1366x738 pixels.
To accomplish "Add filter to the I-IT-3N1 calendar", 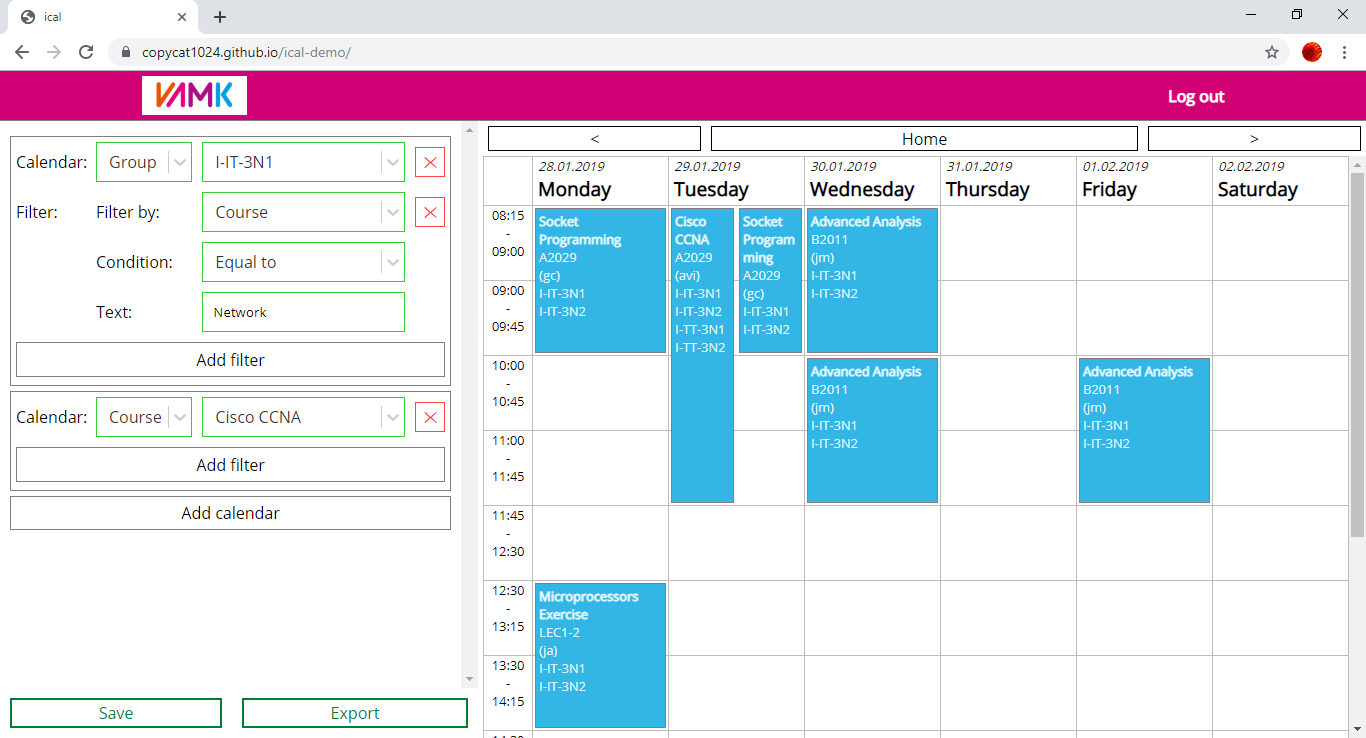I will pyautogui.click(x=230, y=360).
